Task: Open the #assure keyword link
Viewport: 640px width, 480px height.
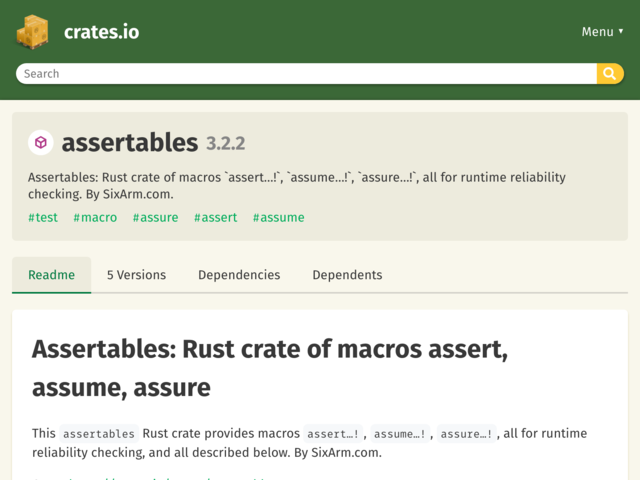Action: pyautogui.click(x=156, y=218)
